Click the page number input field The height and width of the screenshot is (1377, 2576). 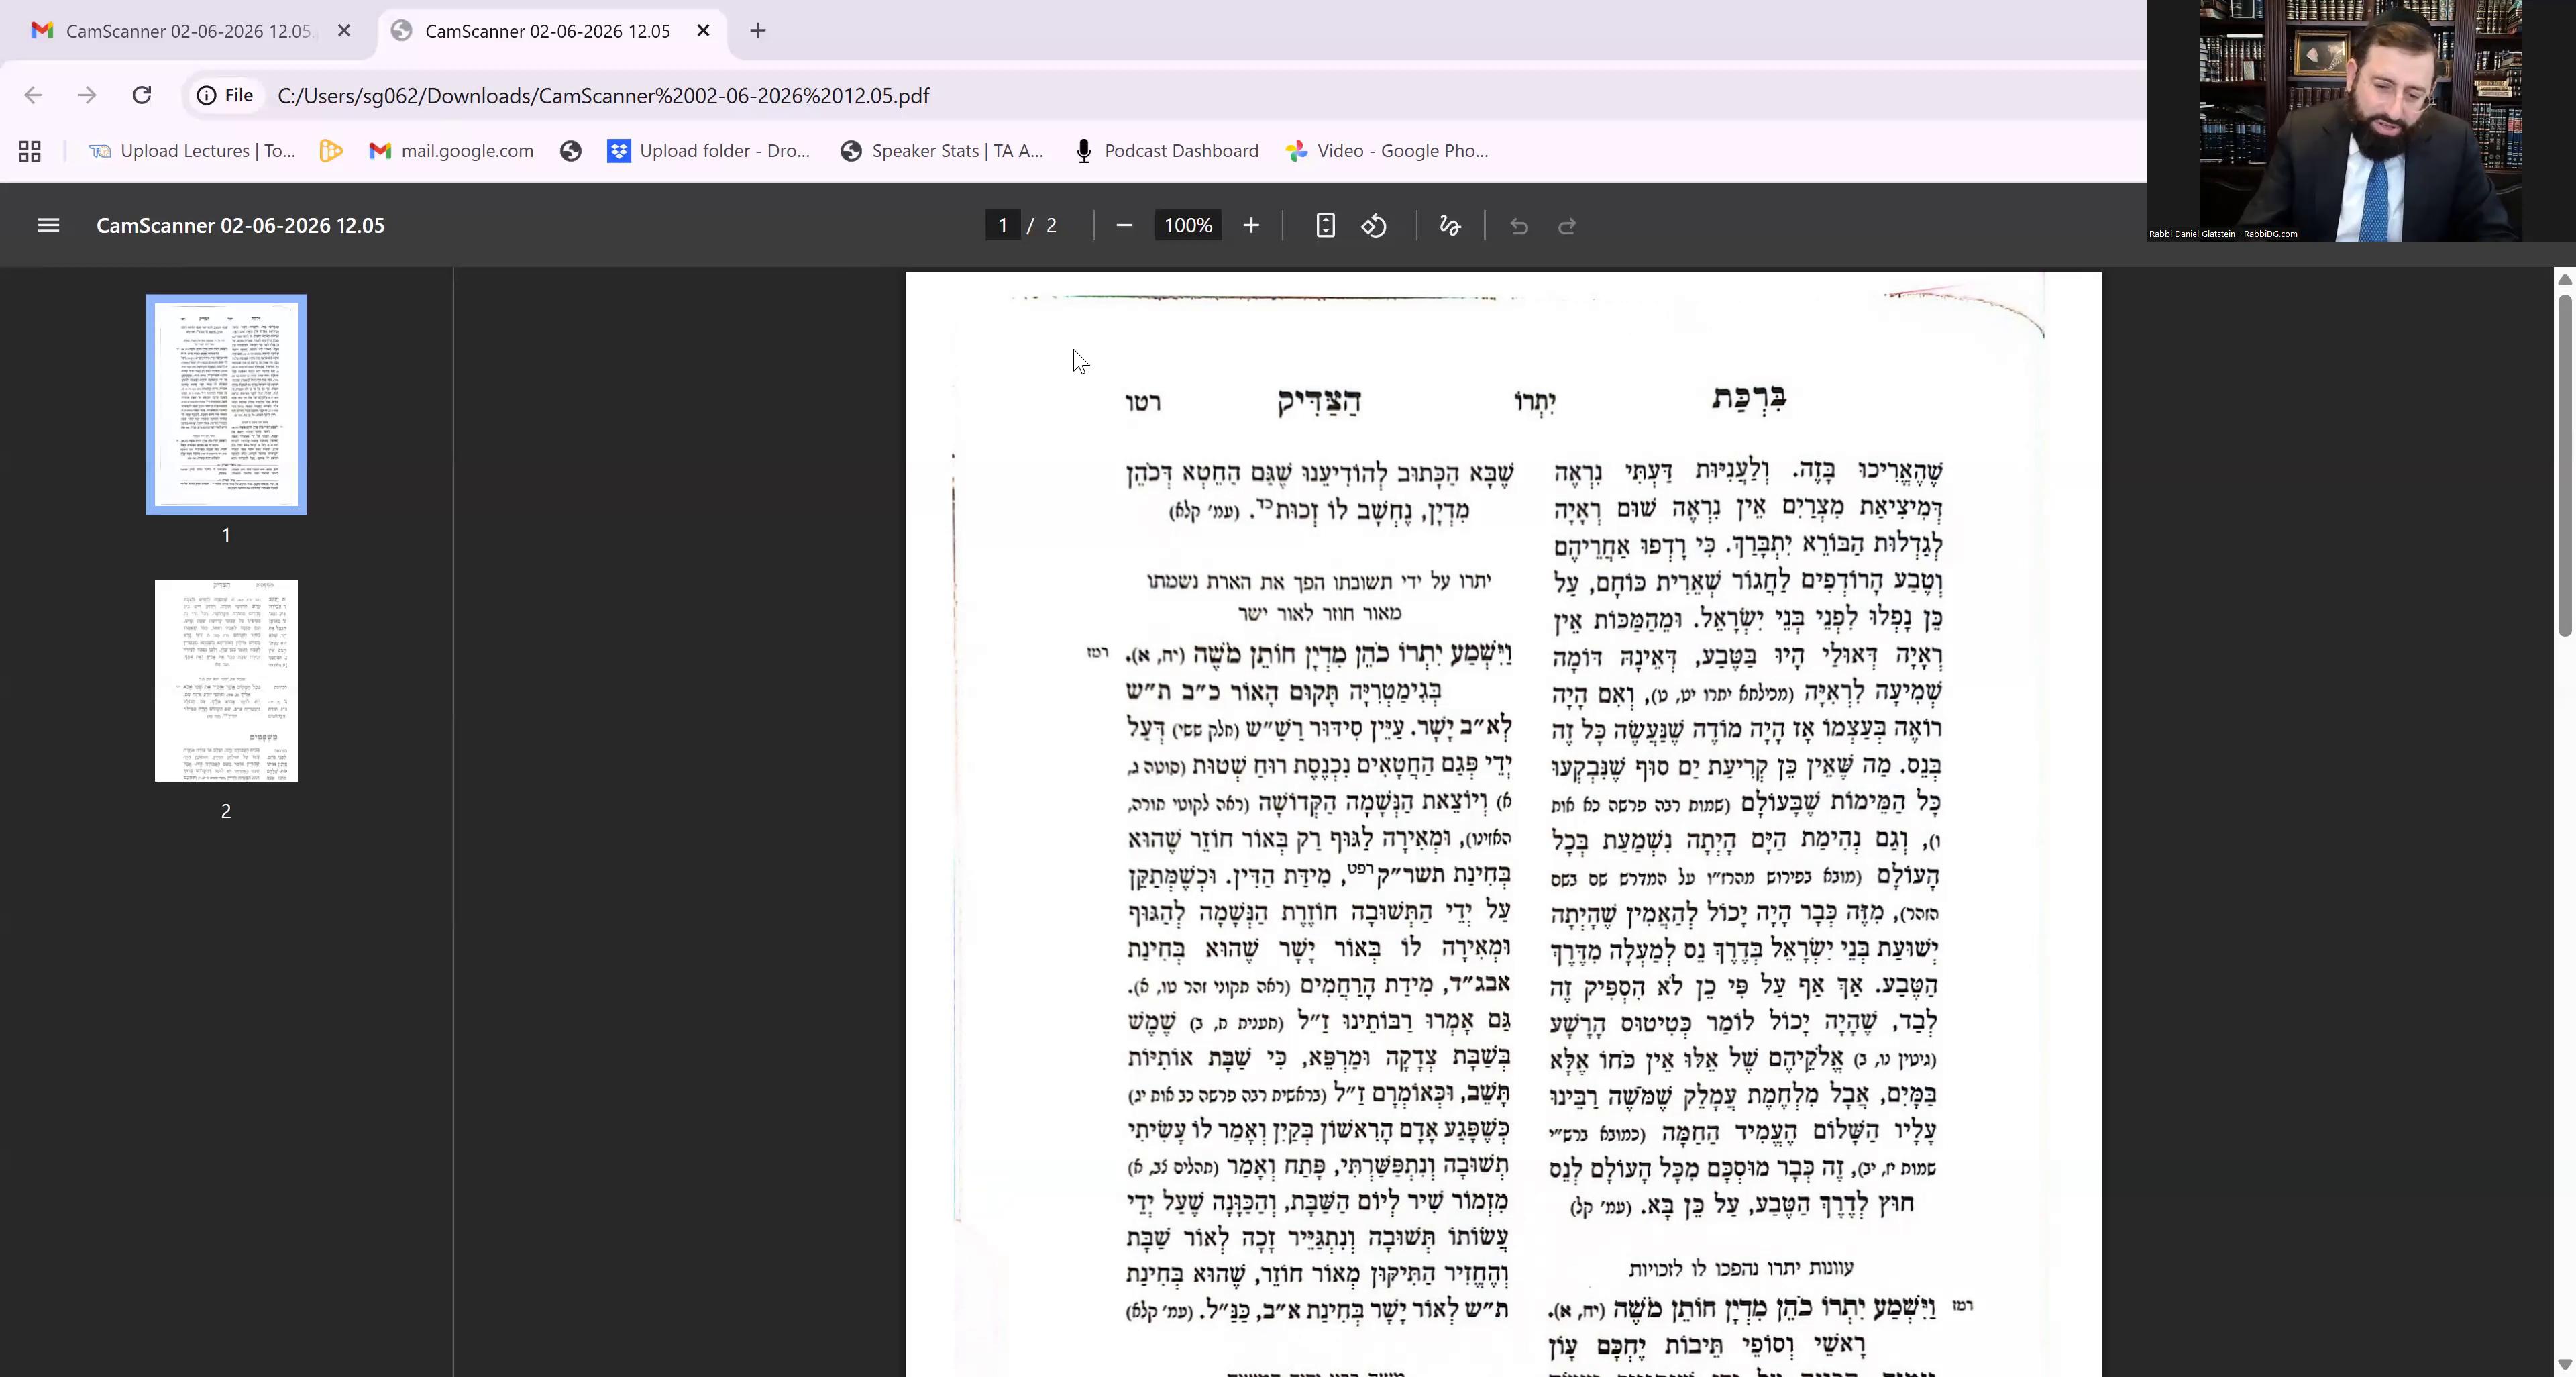point(1002,226)
